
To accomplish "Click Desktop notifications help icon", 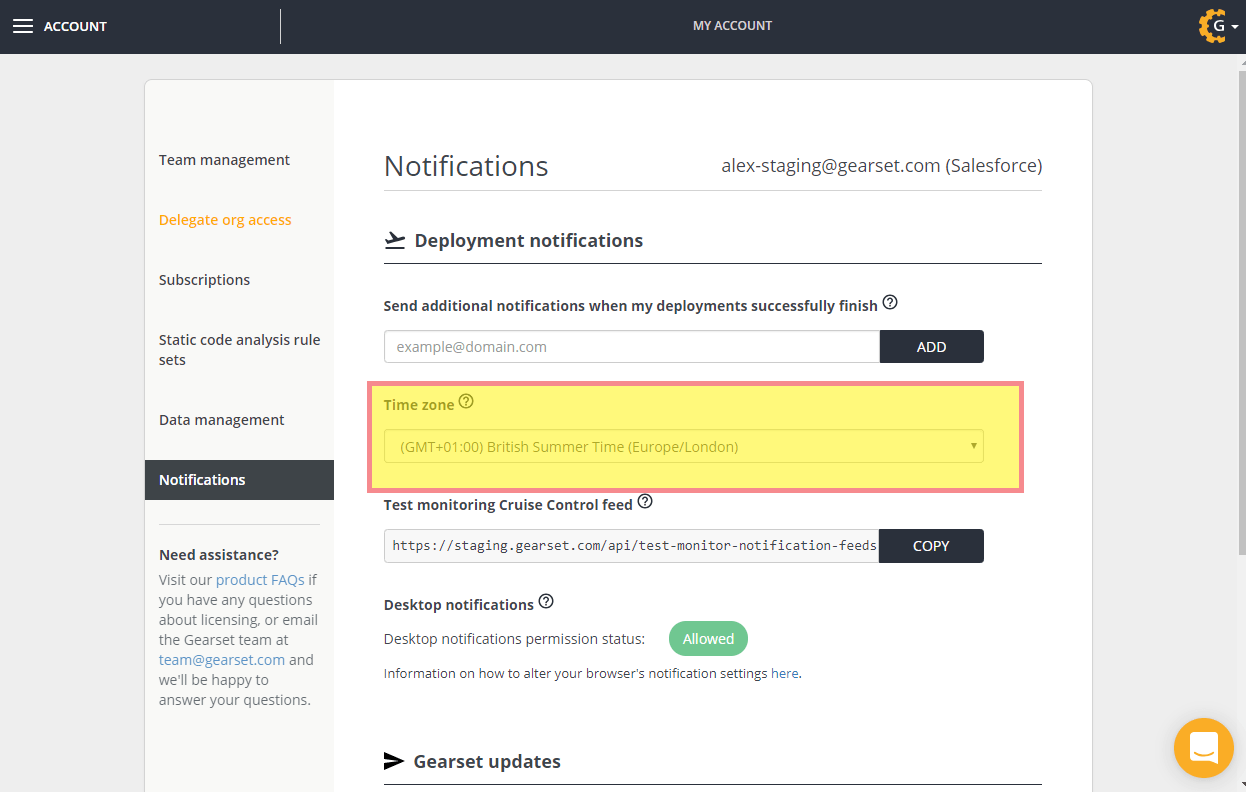I will pos(546,602).
